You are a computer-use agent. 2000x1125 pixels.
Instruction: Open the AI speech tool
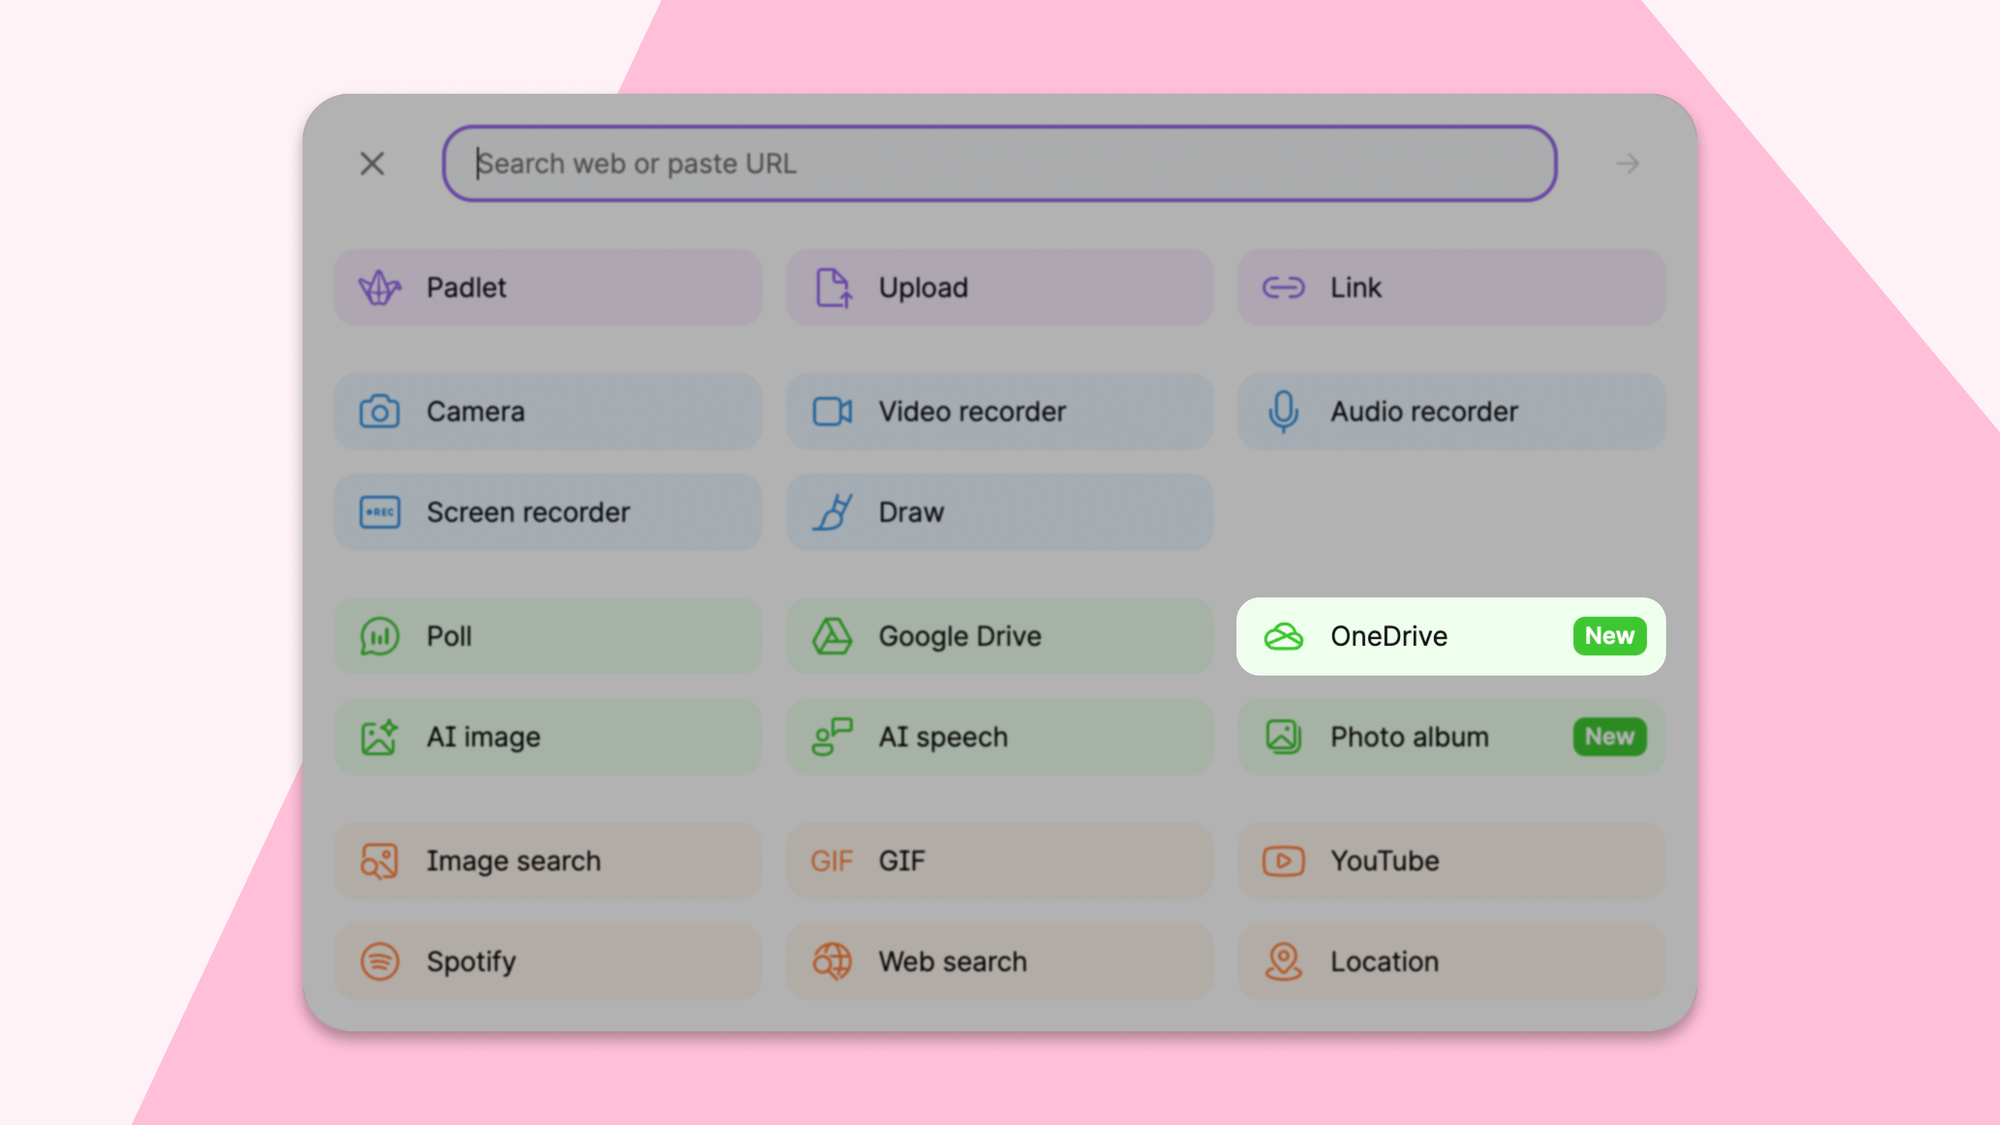click(x=832, y=737)
